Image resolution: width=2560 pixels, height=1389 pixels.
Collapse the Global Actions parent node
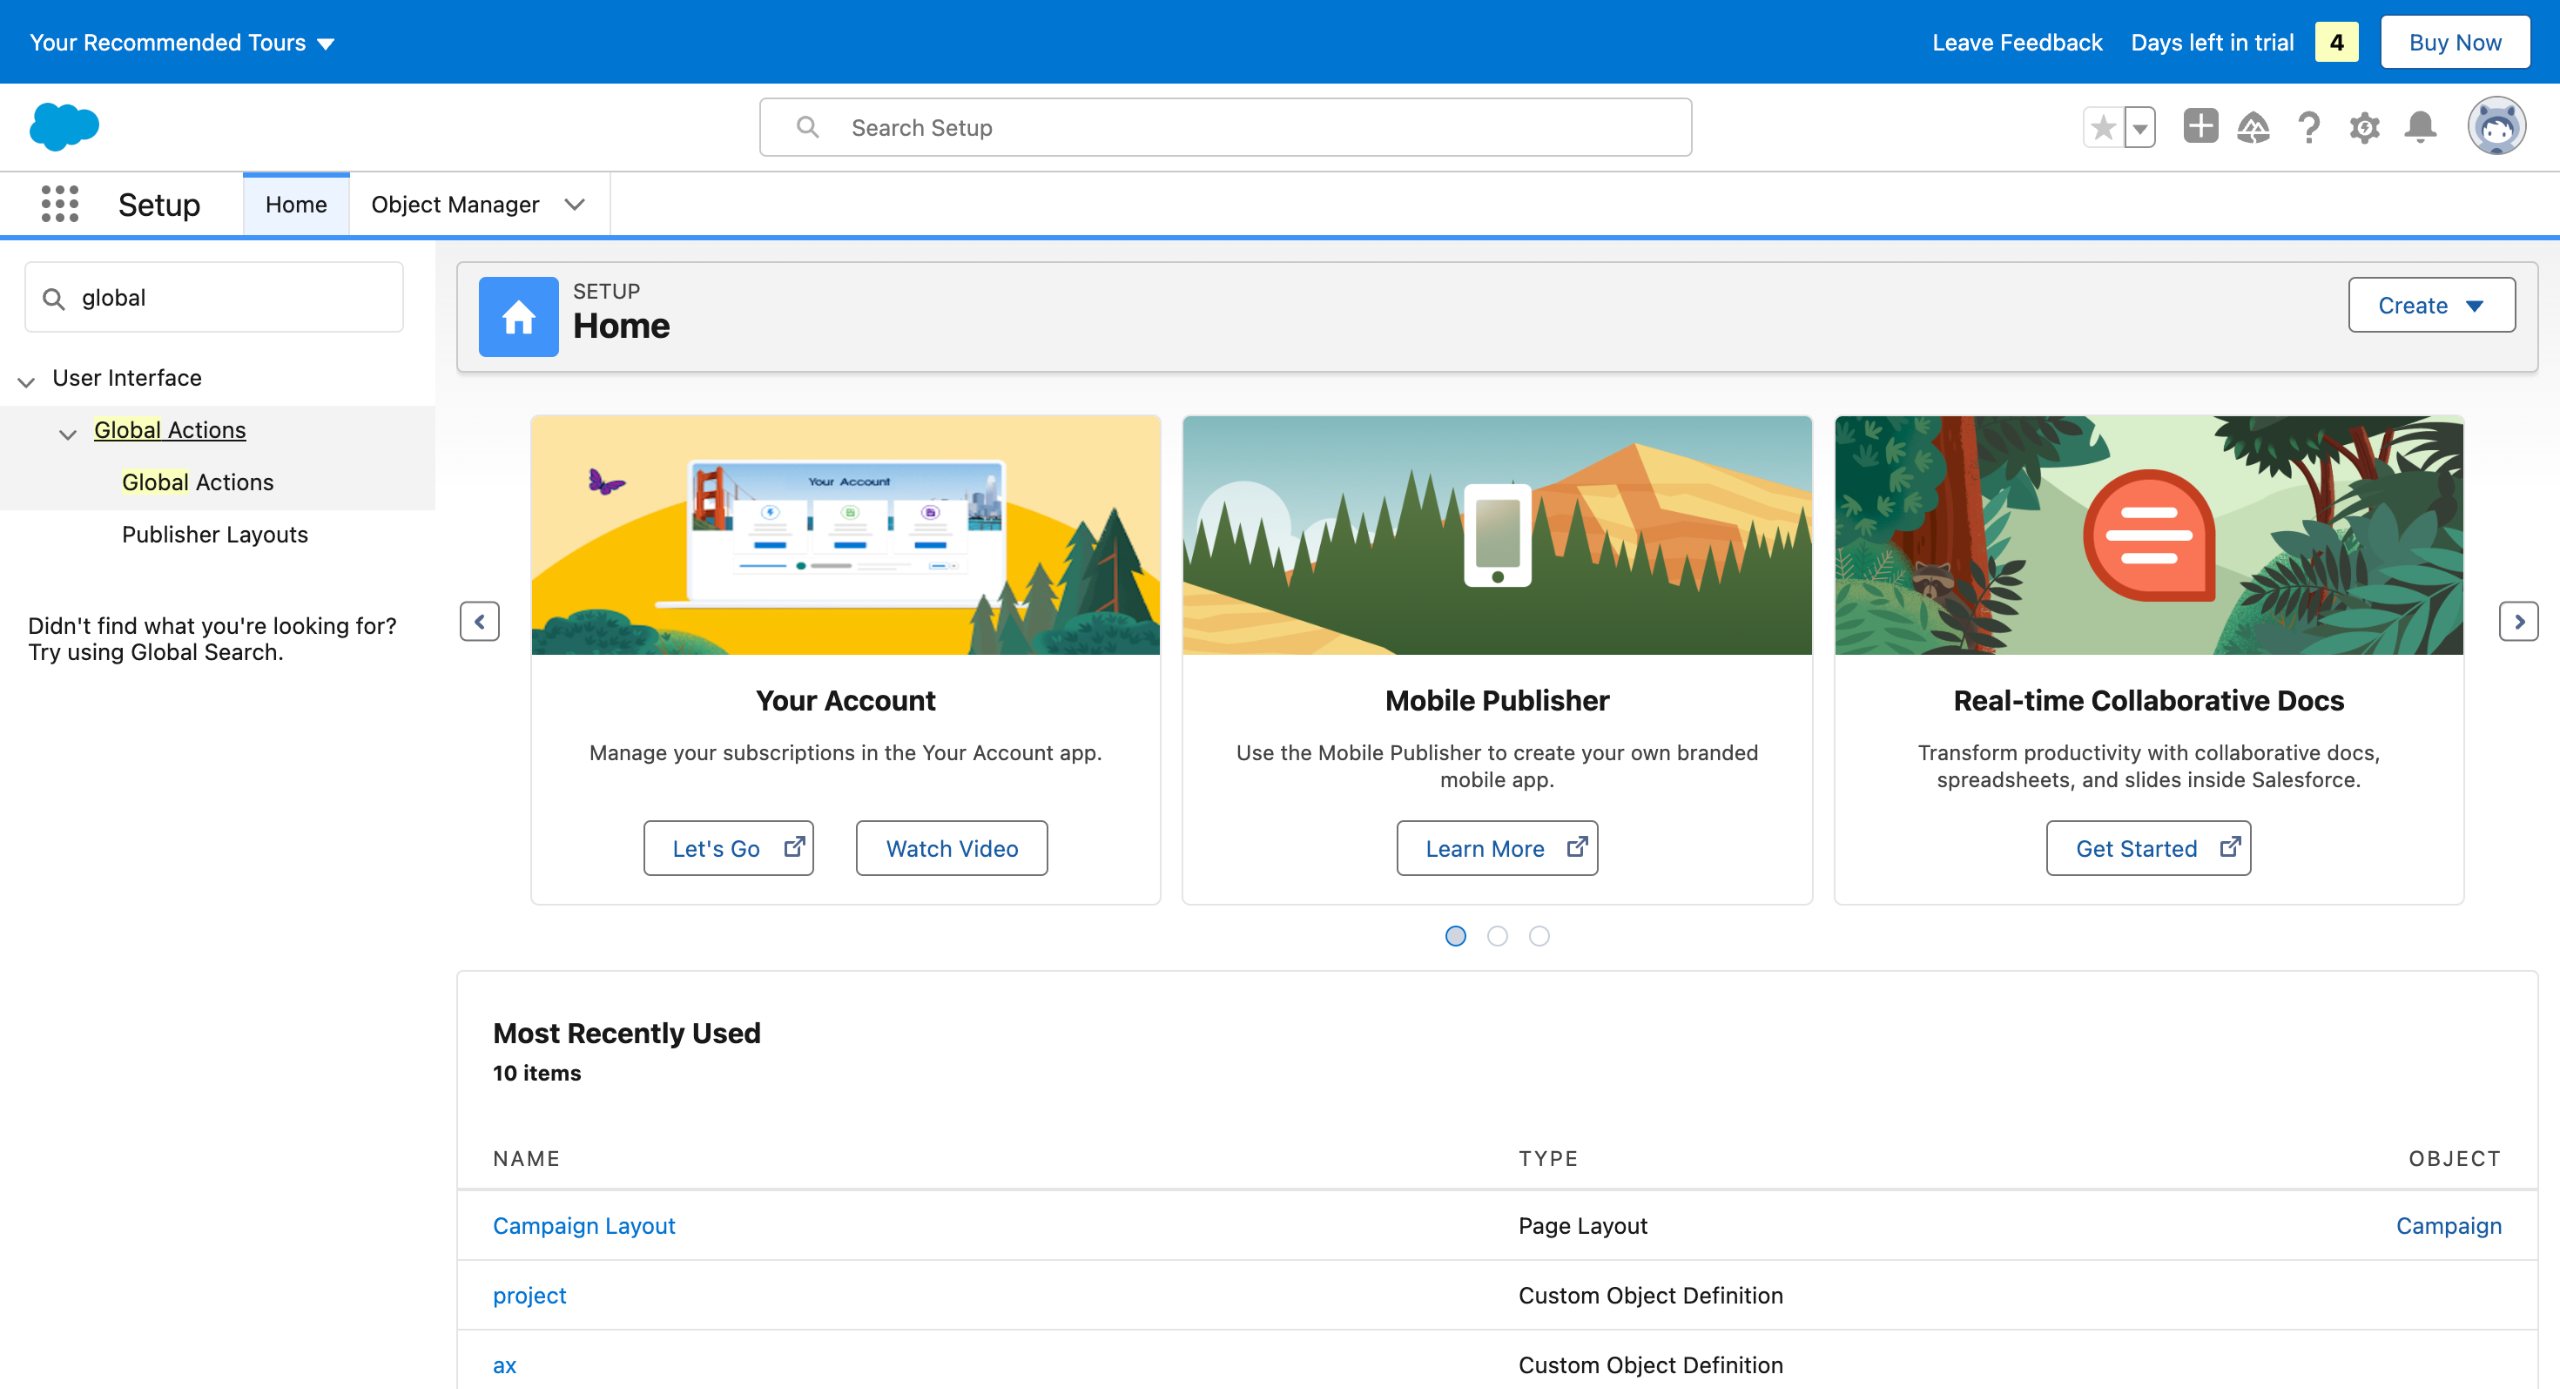(68, 433)
